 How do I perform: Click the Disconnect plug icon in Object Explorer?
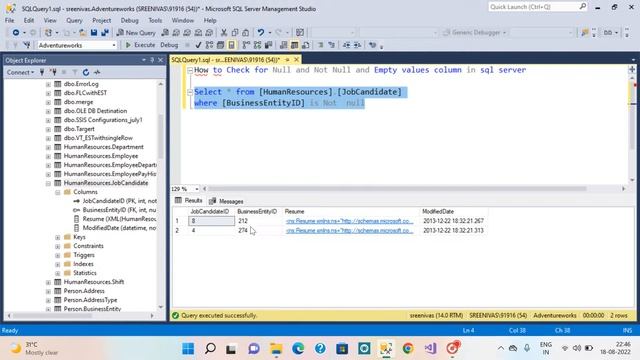[53, 72]
